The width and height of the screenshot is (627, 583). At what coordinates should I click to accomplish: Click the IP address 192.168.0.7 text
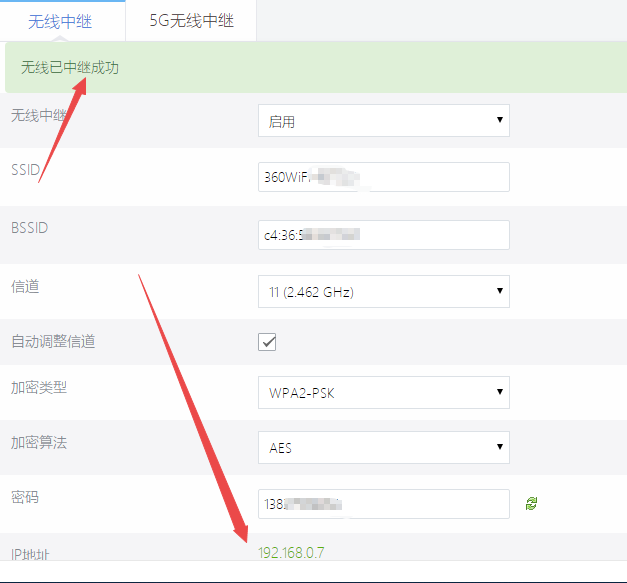(x=291, y=553)
